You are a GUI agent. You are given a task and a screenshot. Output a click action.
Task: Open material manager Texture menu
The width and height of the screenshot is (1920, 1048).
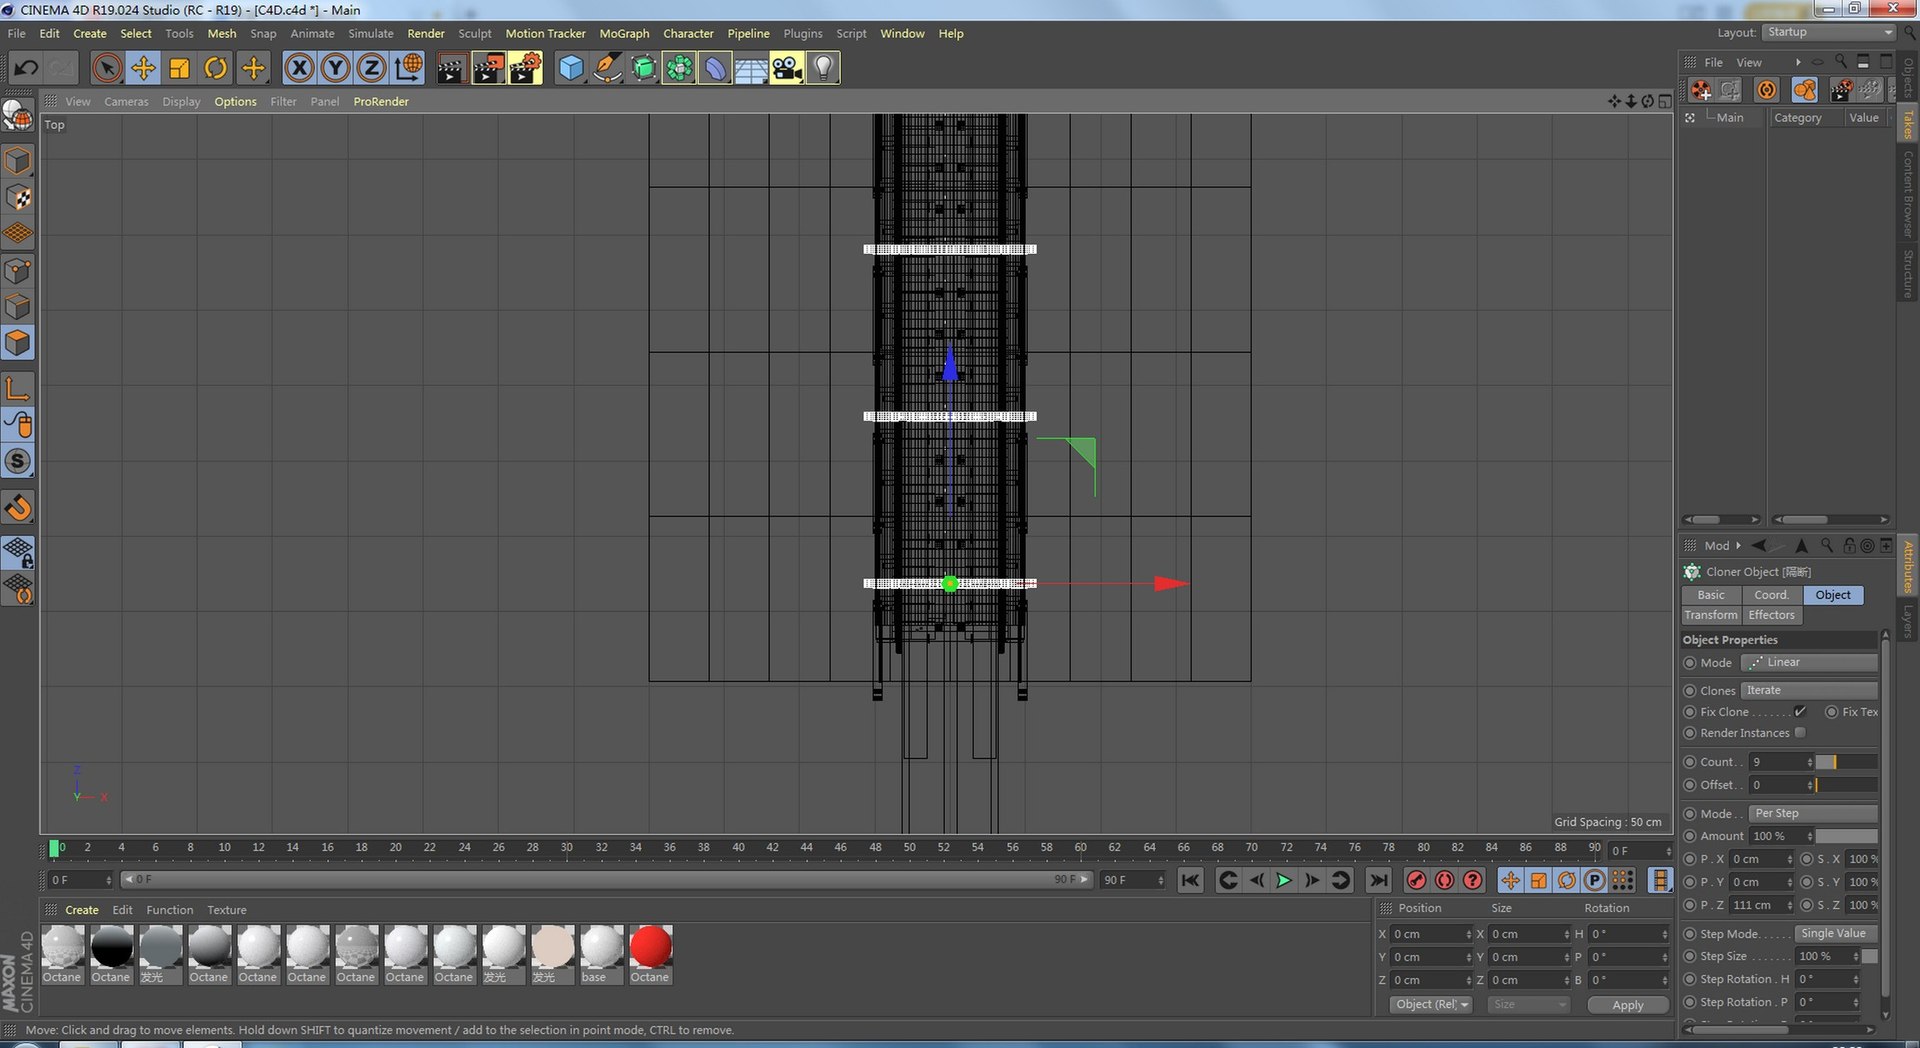click(226, 910)
